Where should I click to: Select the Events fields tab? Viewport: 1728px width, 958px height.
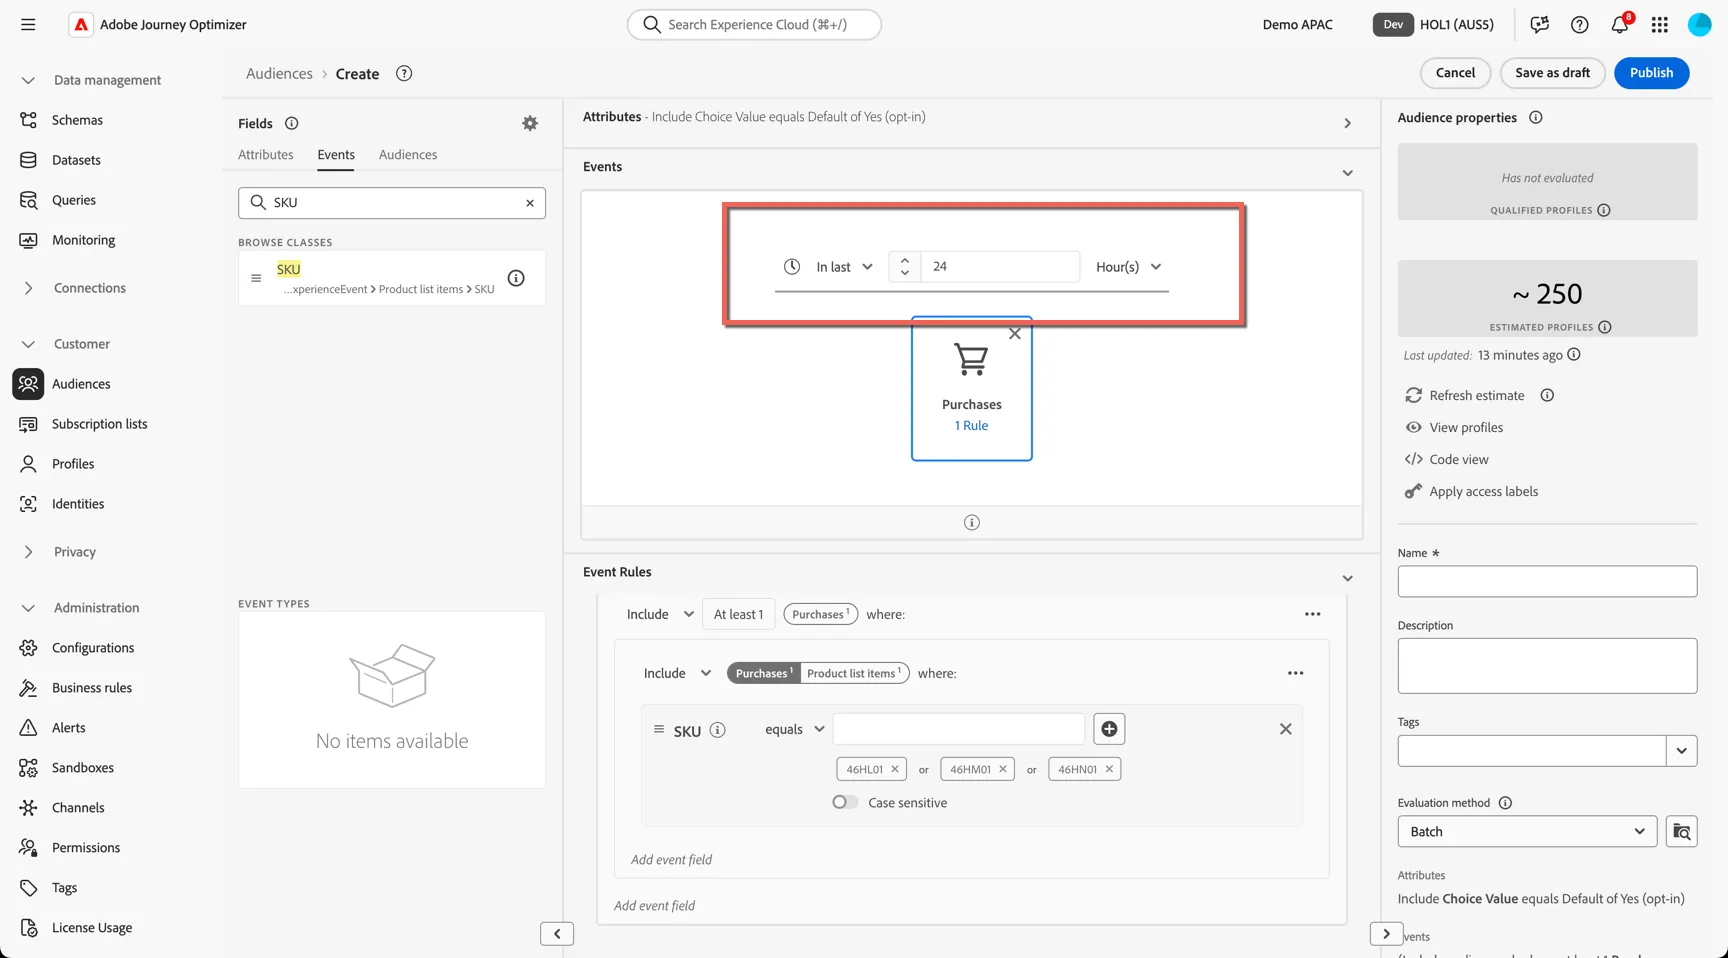336,155
